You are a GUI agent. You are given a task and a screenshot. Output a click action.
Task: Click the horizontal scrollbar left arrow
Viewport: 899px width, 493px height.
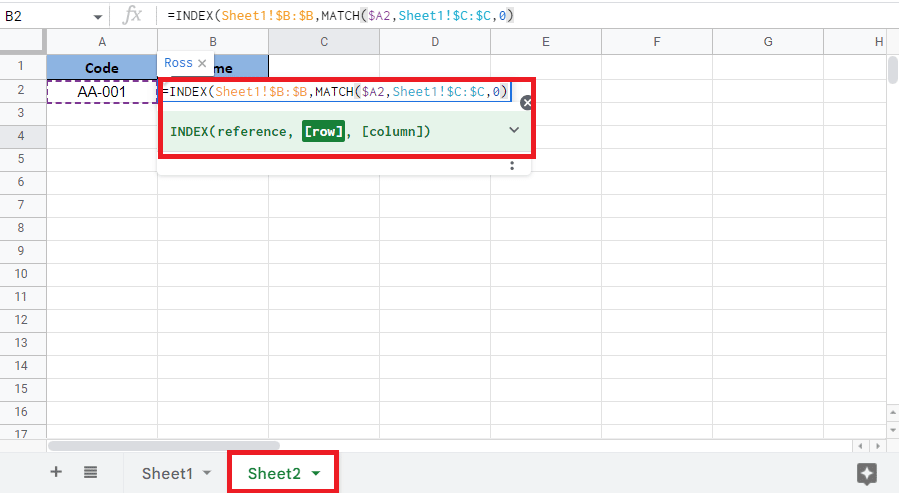(x=858, y=445)
